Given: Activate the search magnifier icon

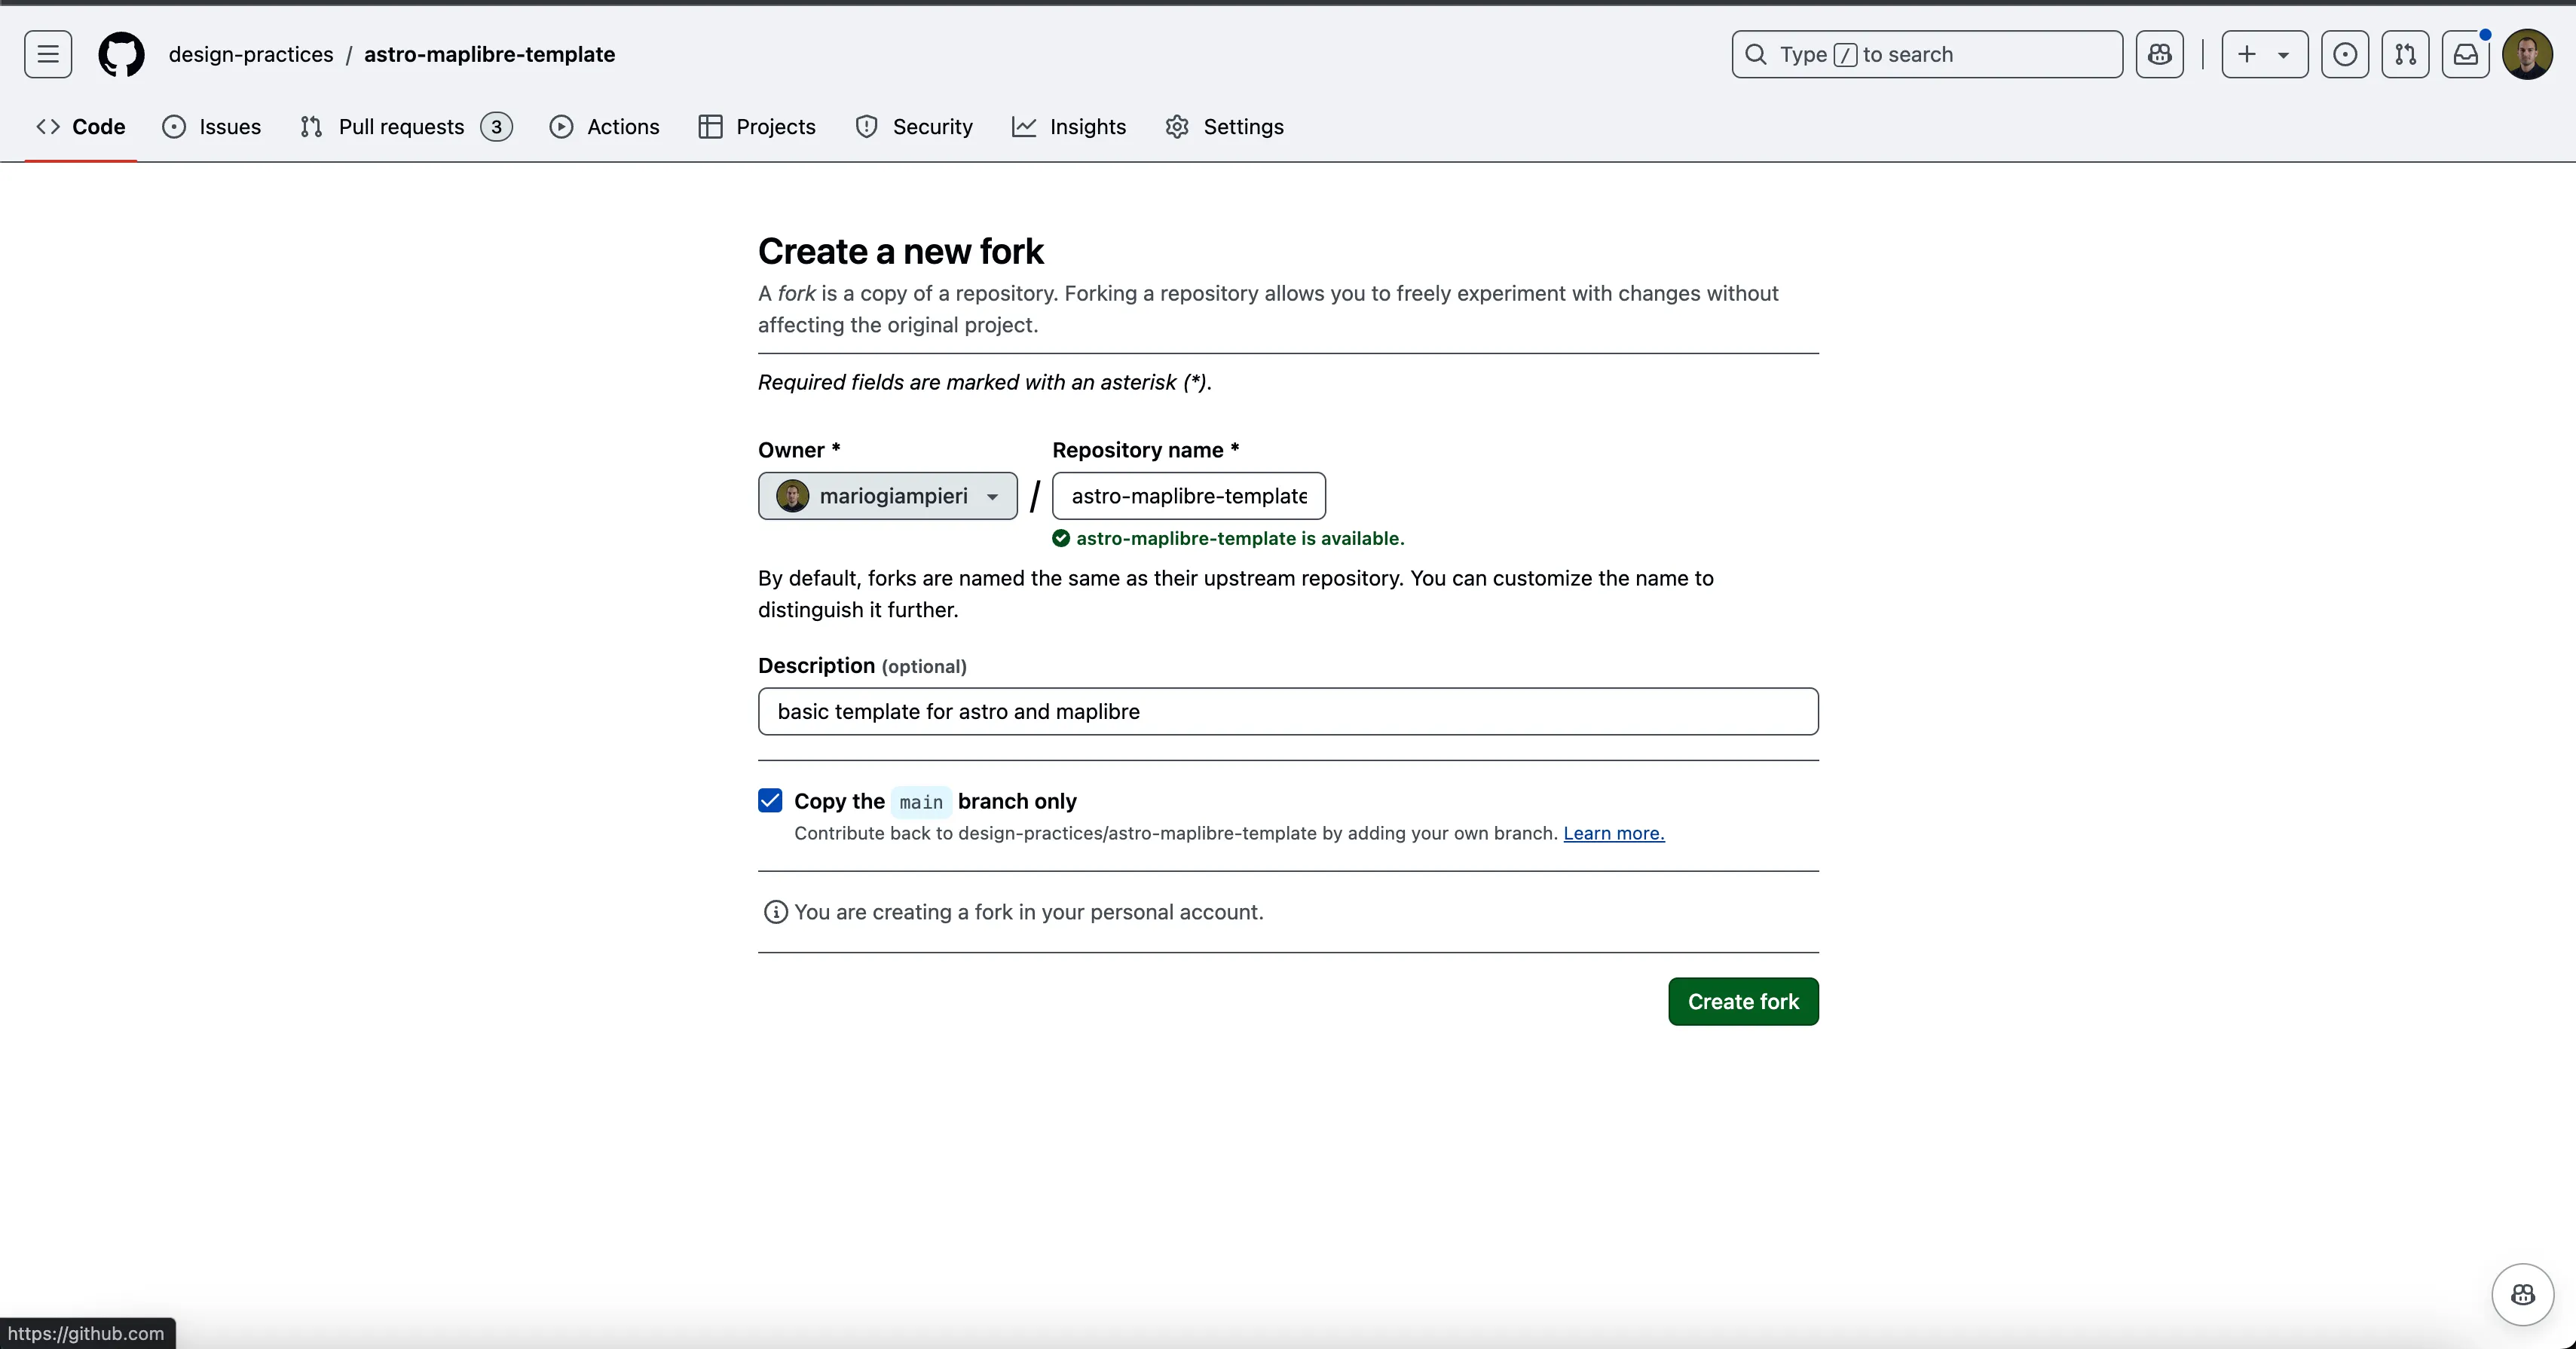Looking at the screenshot, I should (x=1755, y=54).
